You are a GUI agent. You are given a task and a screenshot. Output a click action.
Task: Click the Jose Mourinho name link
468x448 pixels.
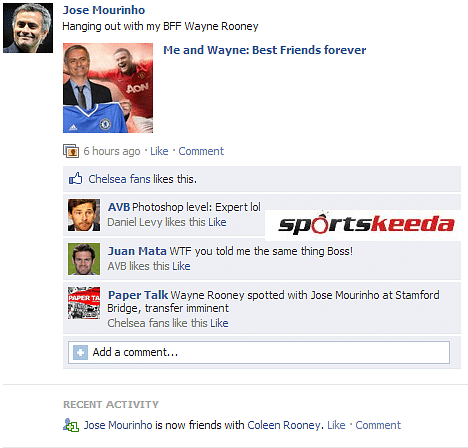pyautogui.click(x=104, y=10)
